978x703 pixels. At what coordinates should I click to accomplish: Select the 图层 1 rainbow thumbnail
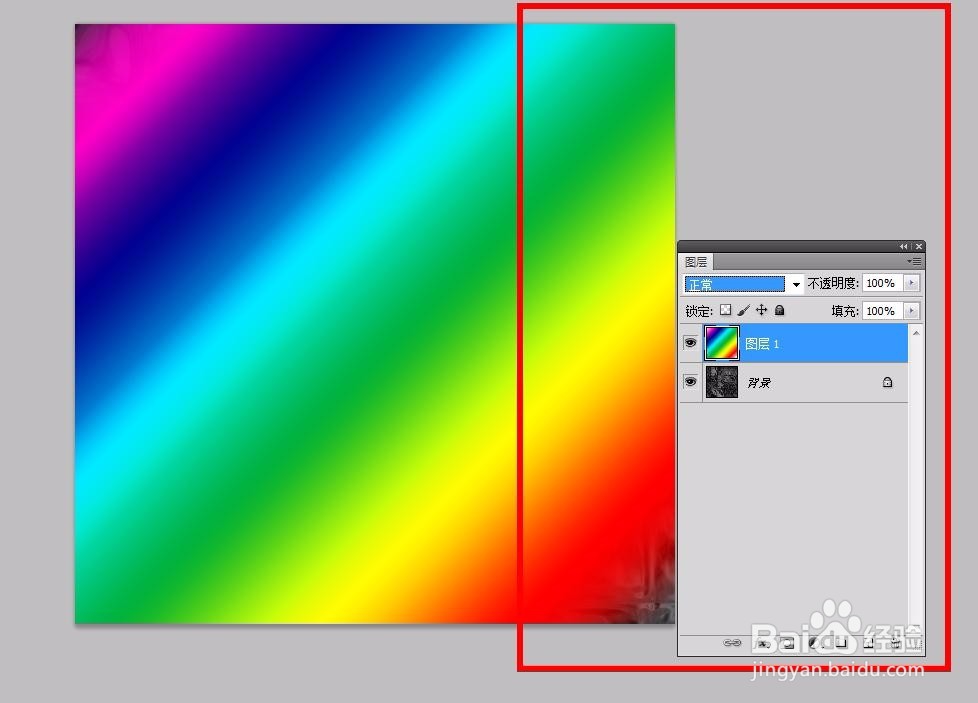722,343
